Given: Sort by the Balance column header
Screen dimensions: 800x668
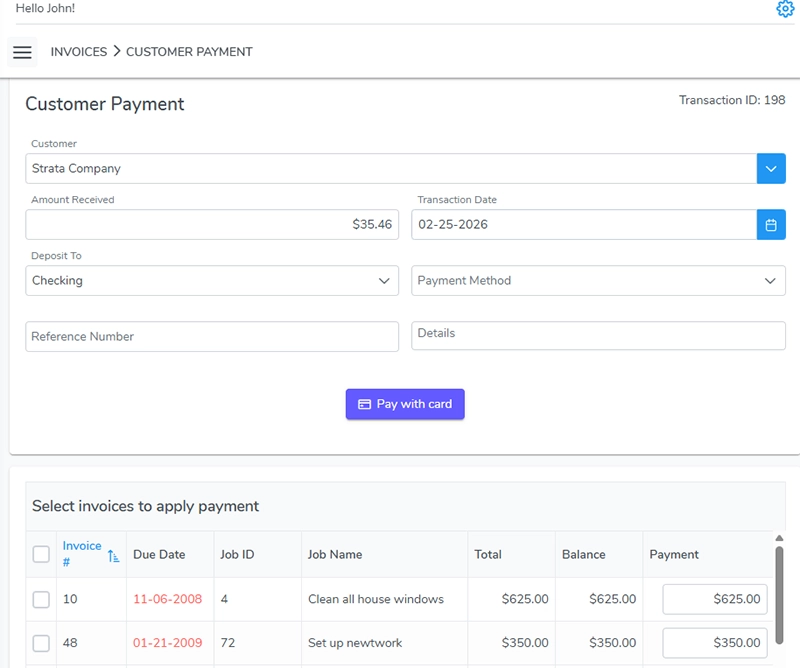Looking at the screenshot, I should point(584,554).
